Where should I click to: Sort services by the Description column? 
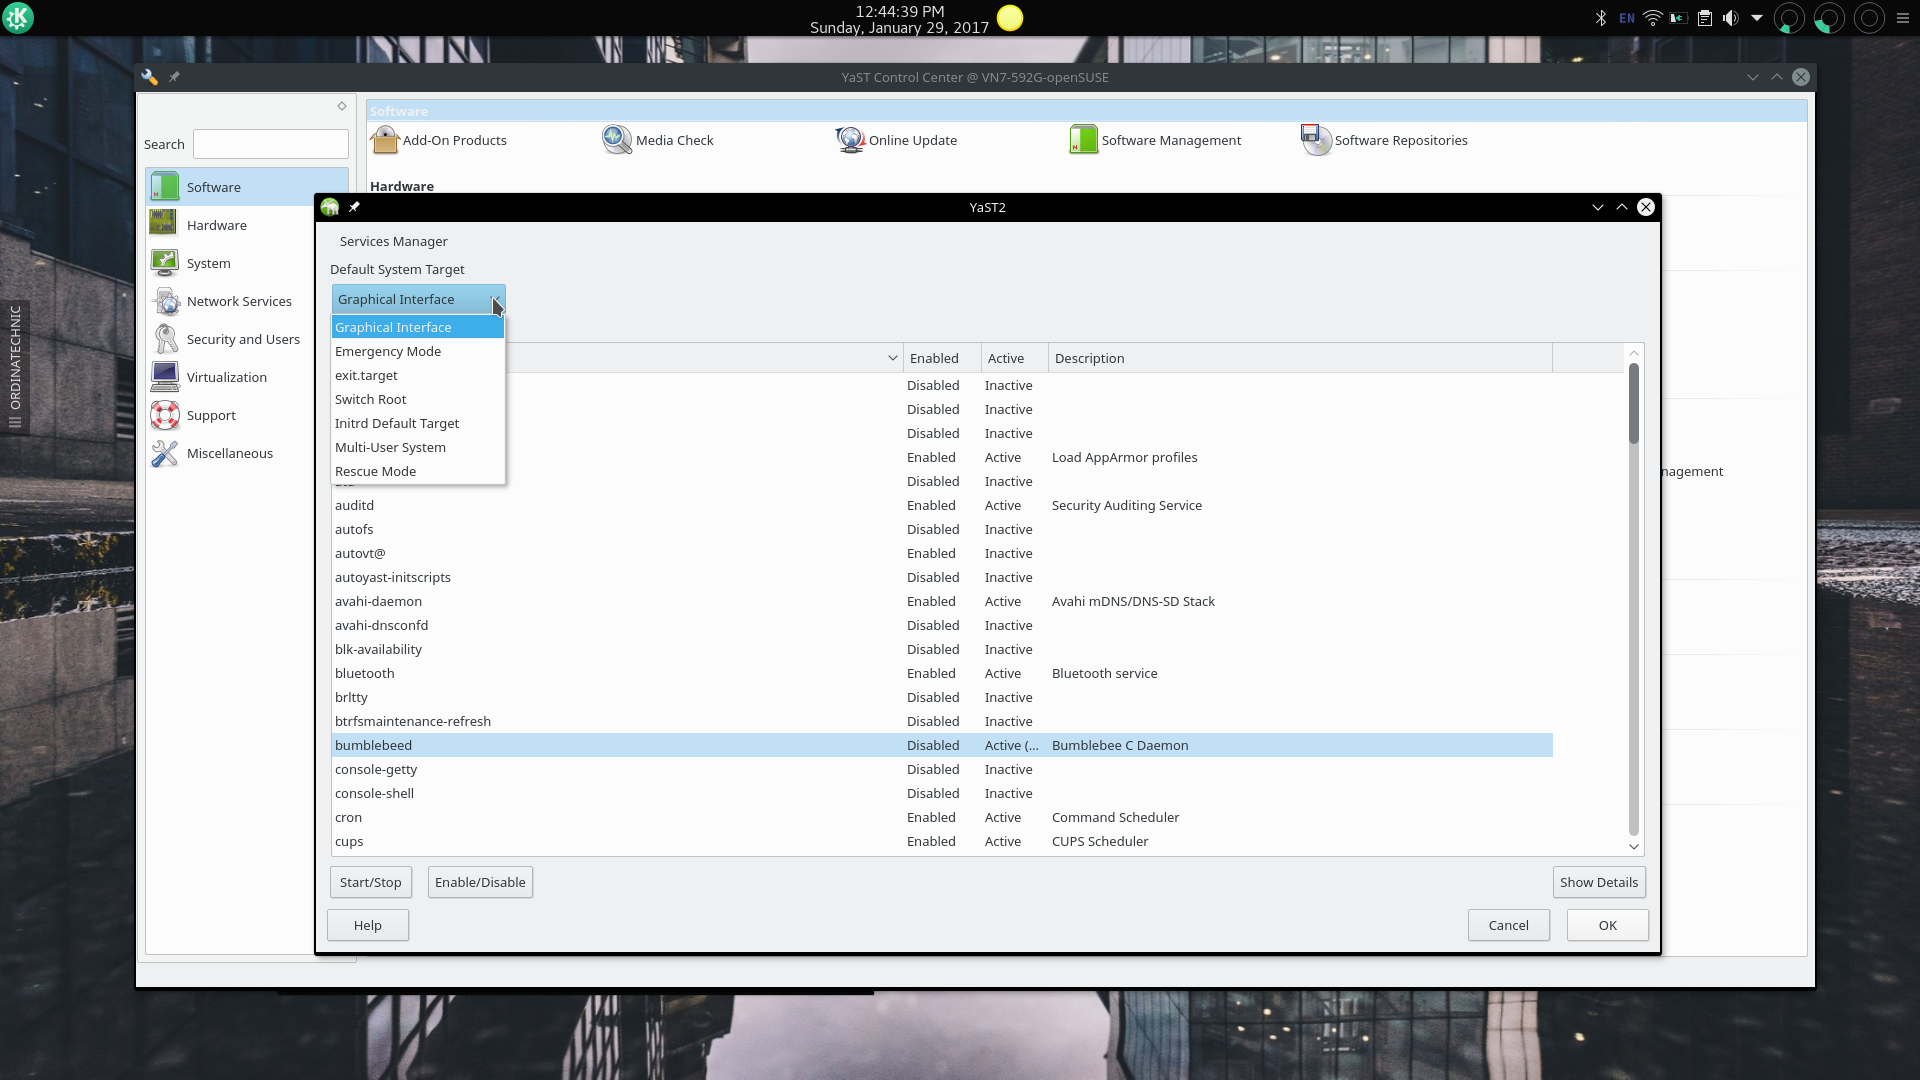[1300, 358]
